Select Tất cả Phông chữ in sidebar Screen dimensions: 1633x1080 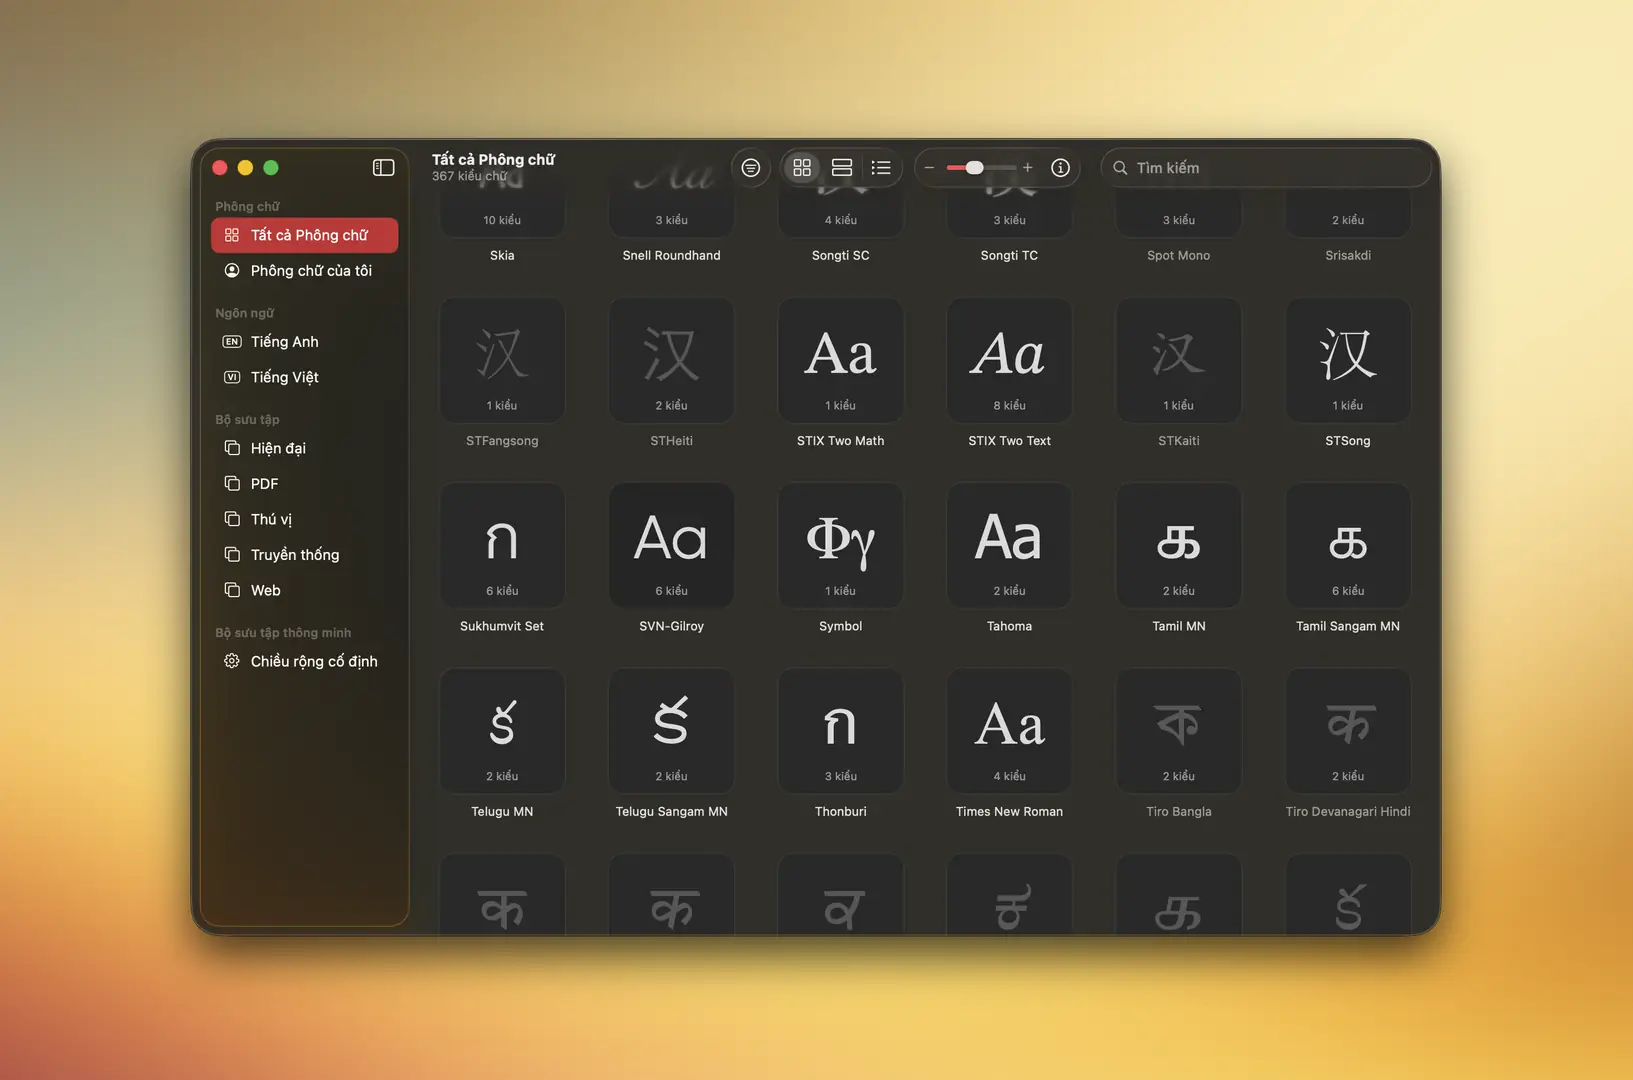click(x=305, y=235)
